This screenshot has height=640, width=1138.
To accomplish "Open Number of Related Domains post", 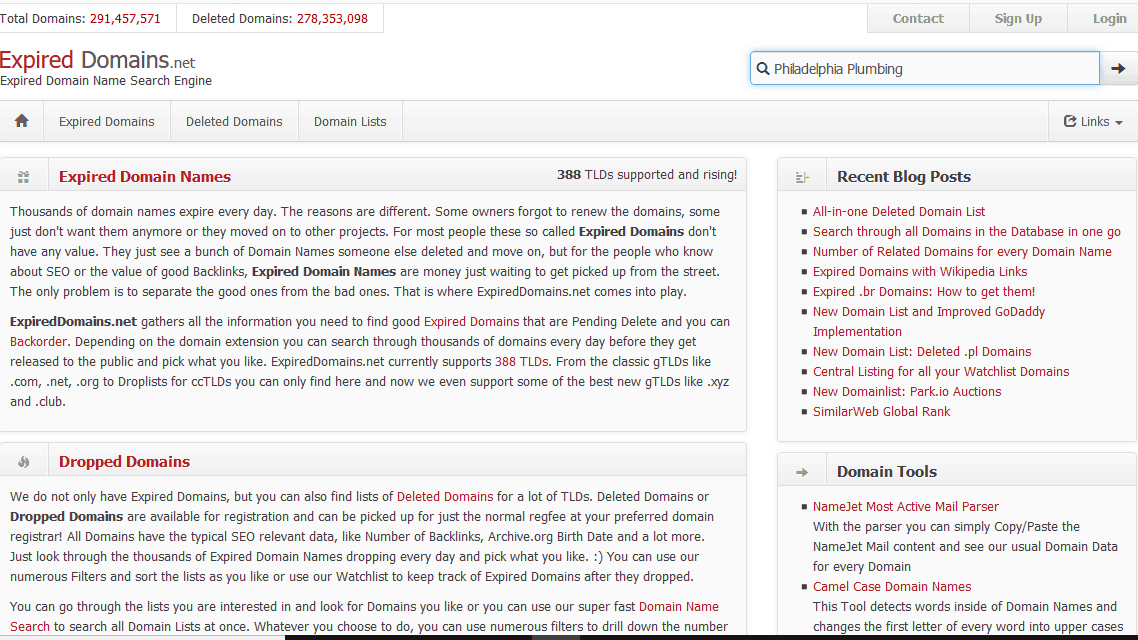I will (x=962, y=251).
